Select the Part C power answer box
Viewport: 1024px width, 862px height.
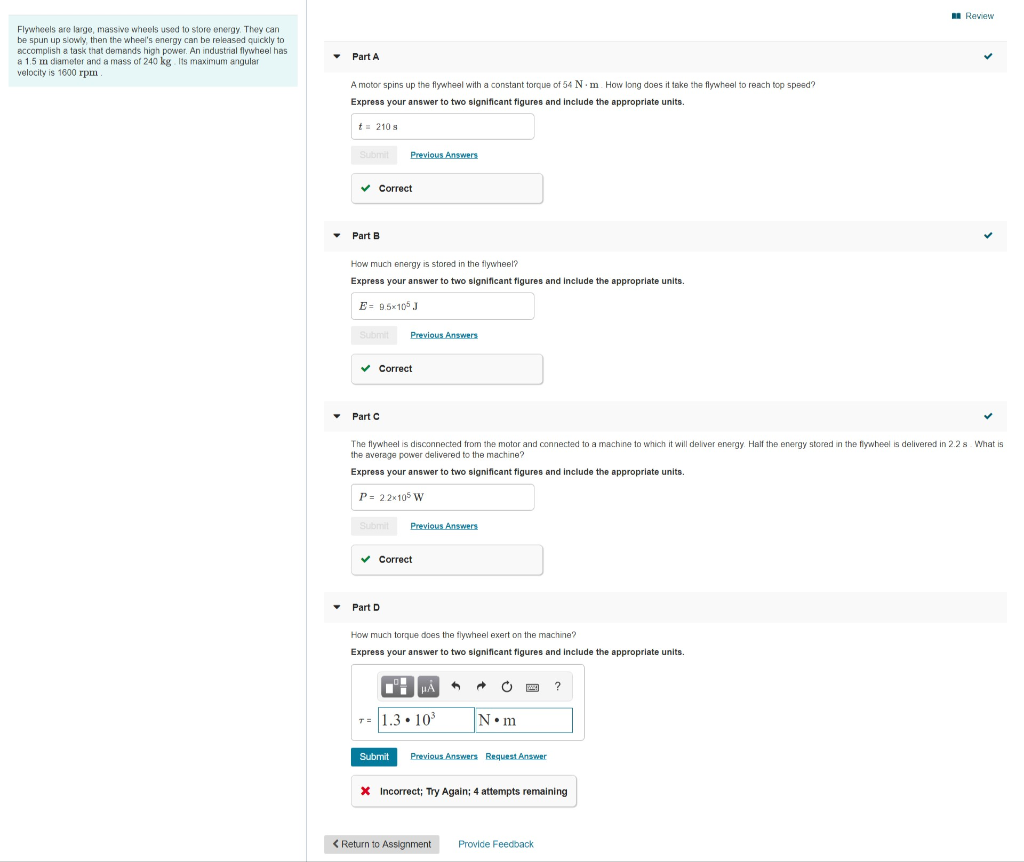click(x=443, y=498)
